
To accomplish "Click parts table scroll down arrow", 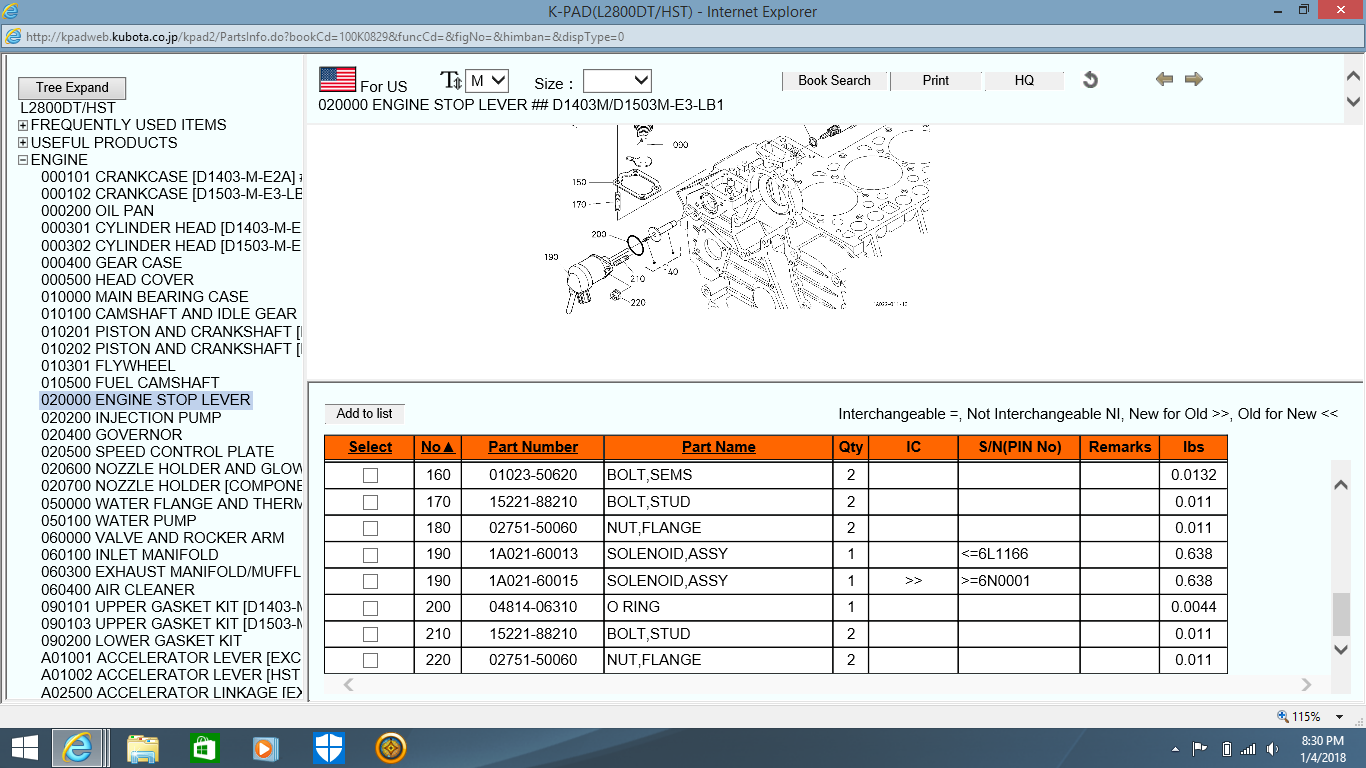I will tap(1342, 650).
